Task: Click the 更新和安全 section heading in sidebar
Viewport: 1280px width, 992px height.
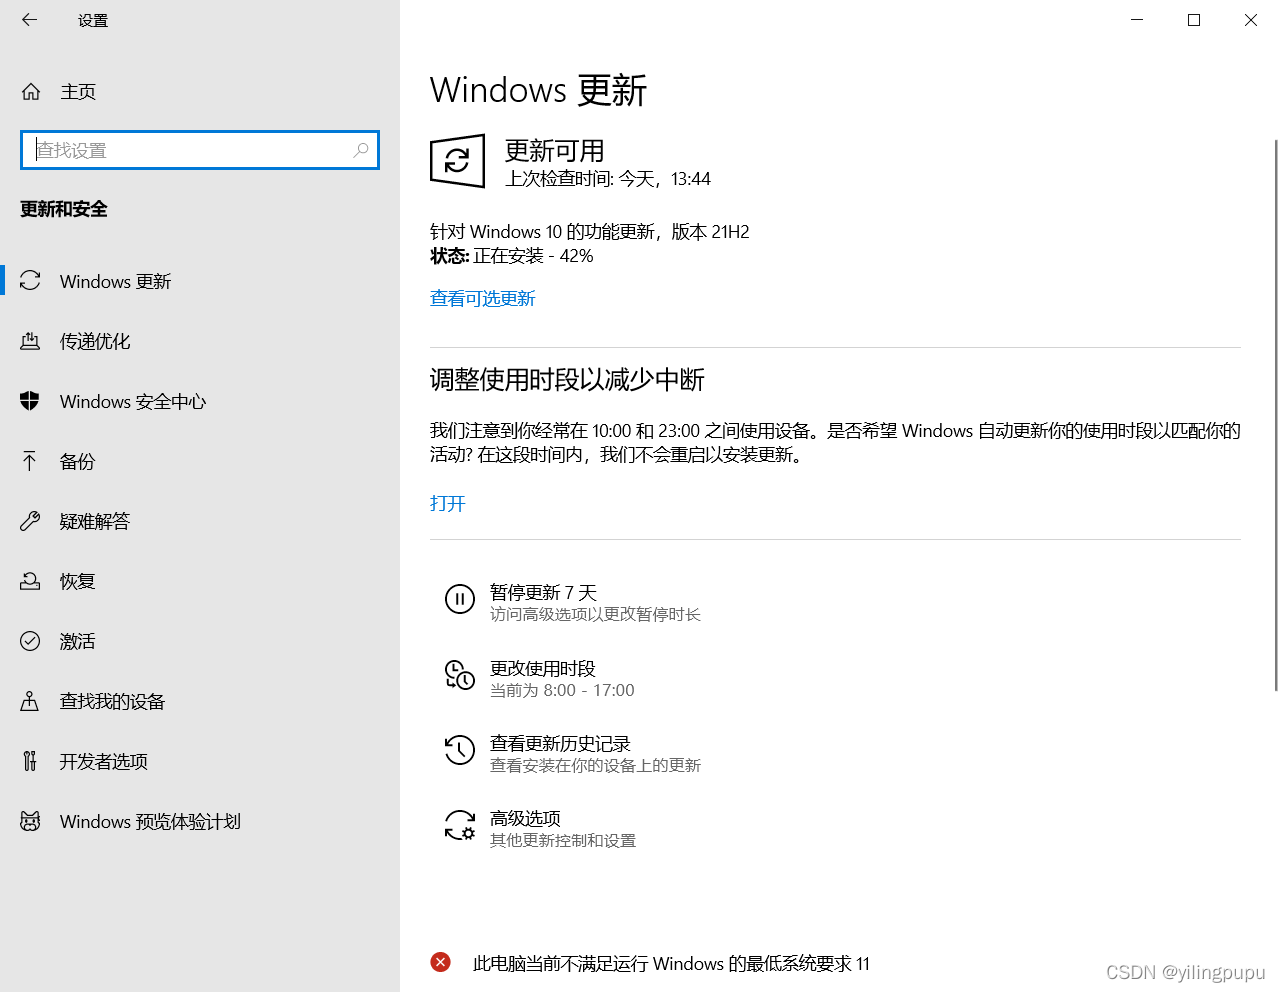Action: tap(64, 209)
